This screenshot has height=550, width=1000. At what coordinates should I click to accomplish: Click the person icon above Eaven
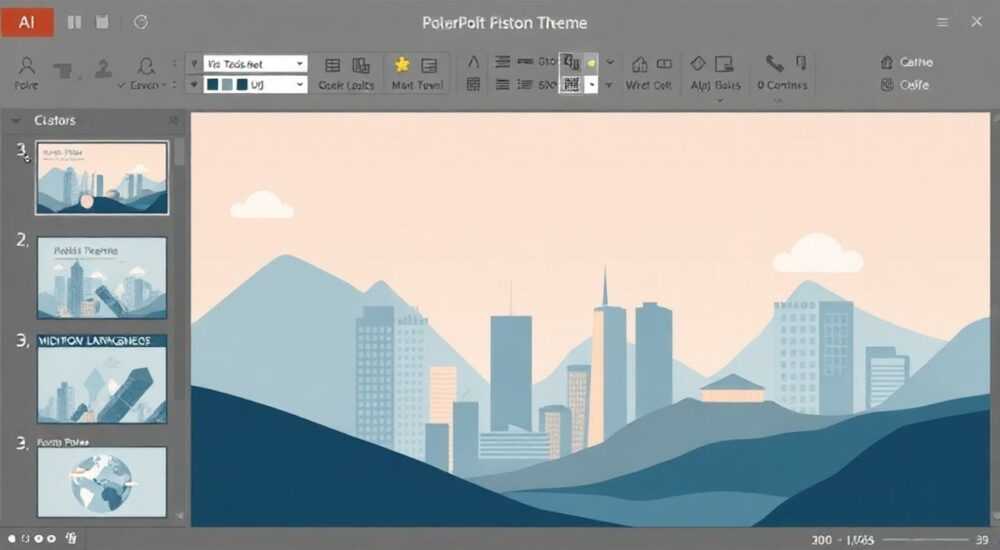[x=146, y=65]
